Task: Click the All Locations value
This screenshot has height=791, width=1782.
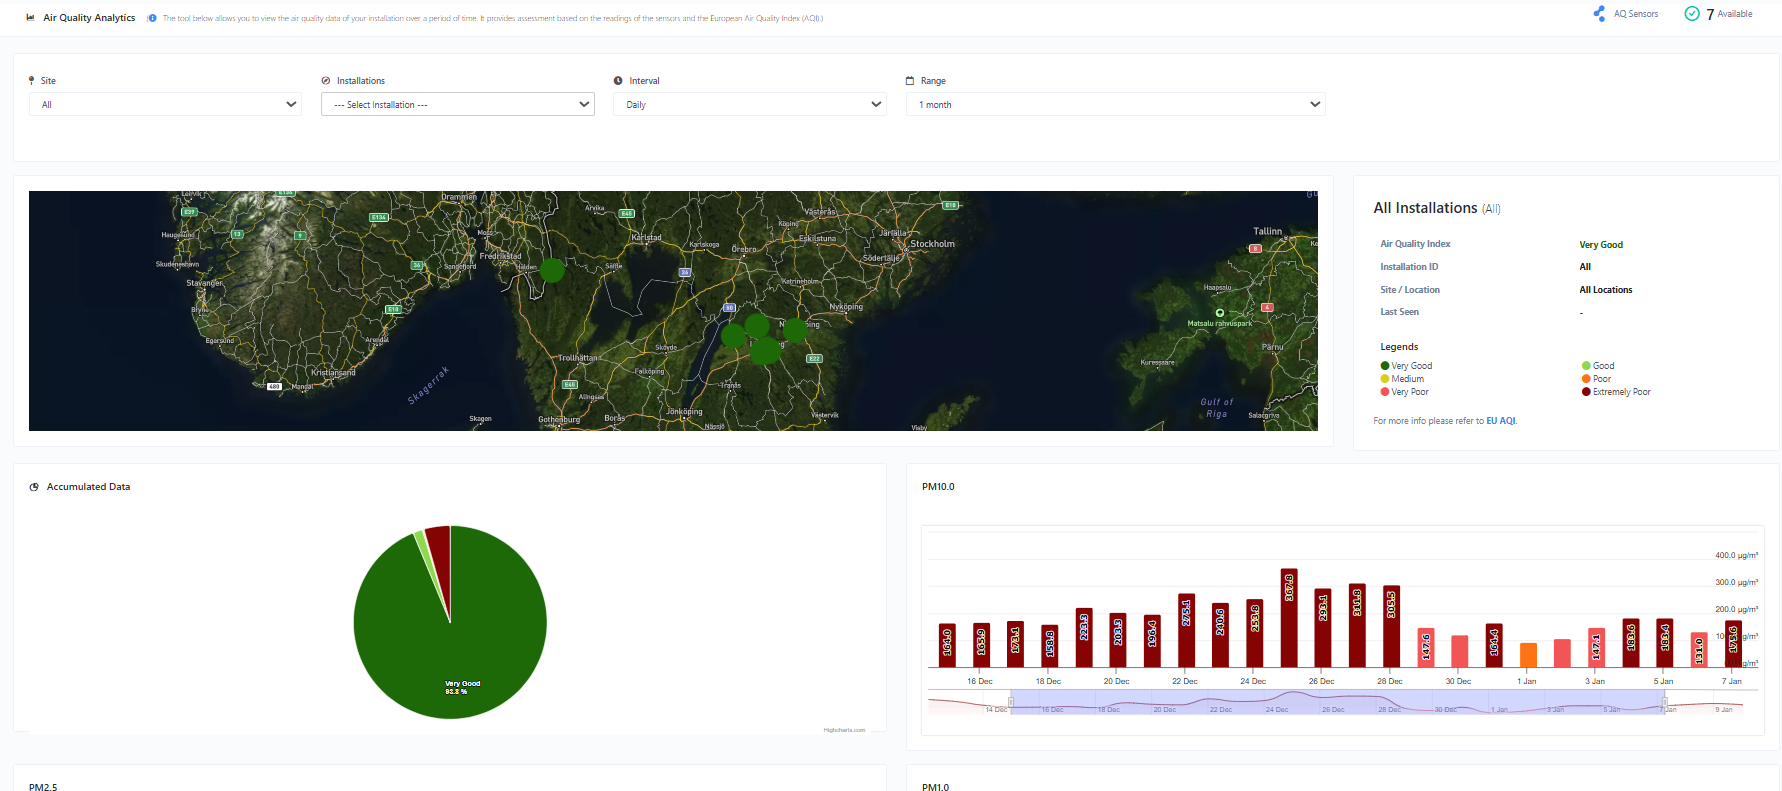Action: click(x=1605, y=290)
